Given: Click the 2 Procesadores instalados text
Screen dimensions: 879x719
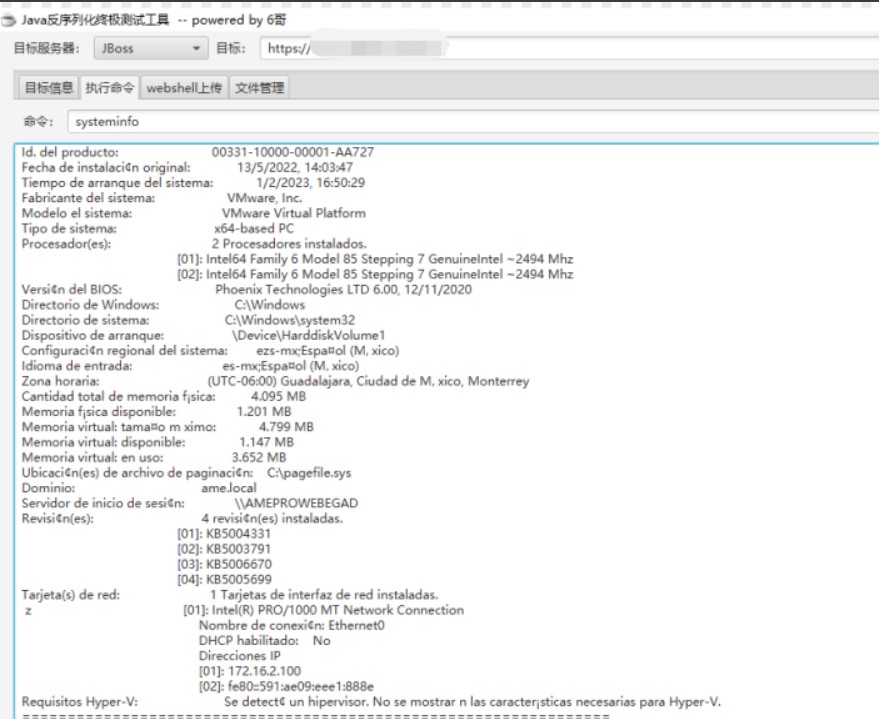Looking at the screenshot, I should 289,244.
